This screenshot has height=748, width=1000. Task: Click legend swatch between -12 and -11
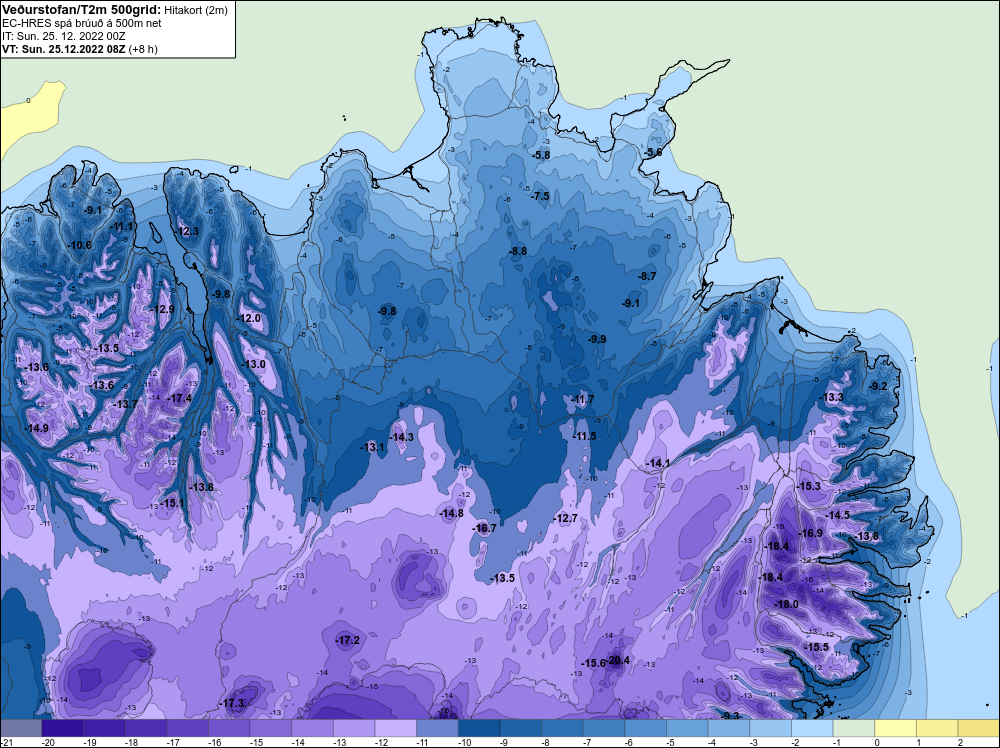tap(396, 728)
